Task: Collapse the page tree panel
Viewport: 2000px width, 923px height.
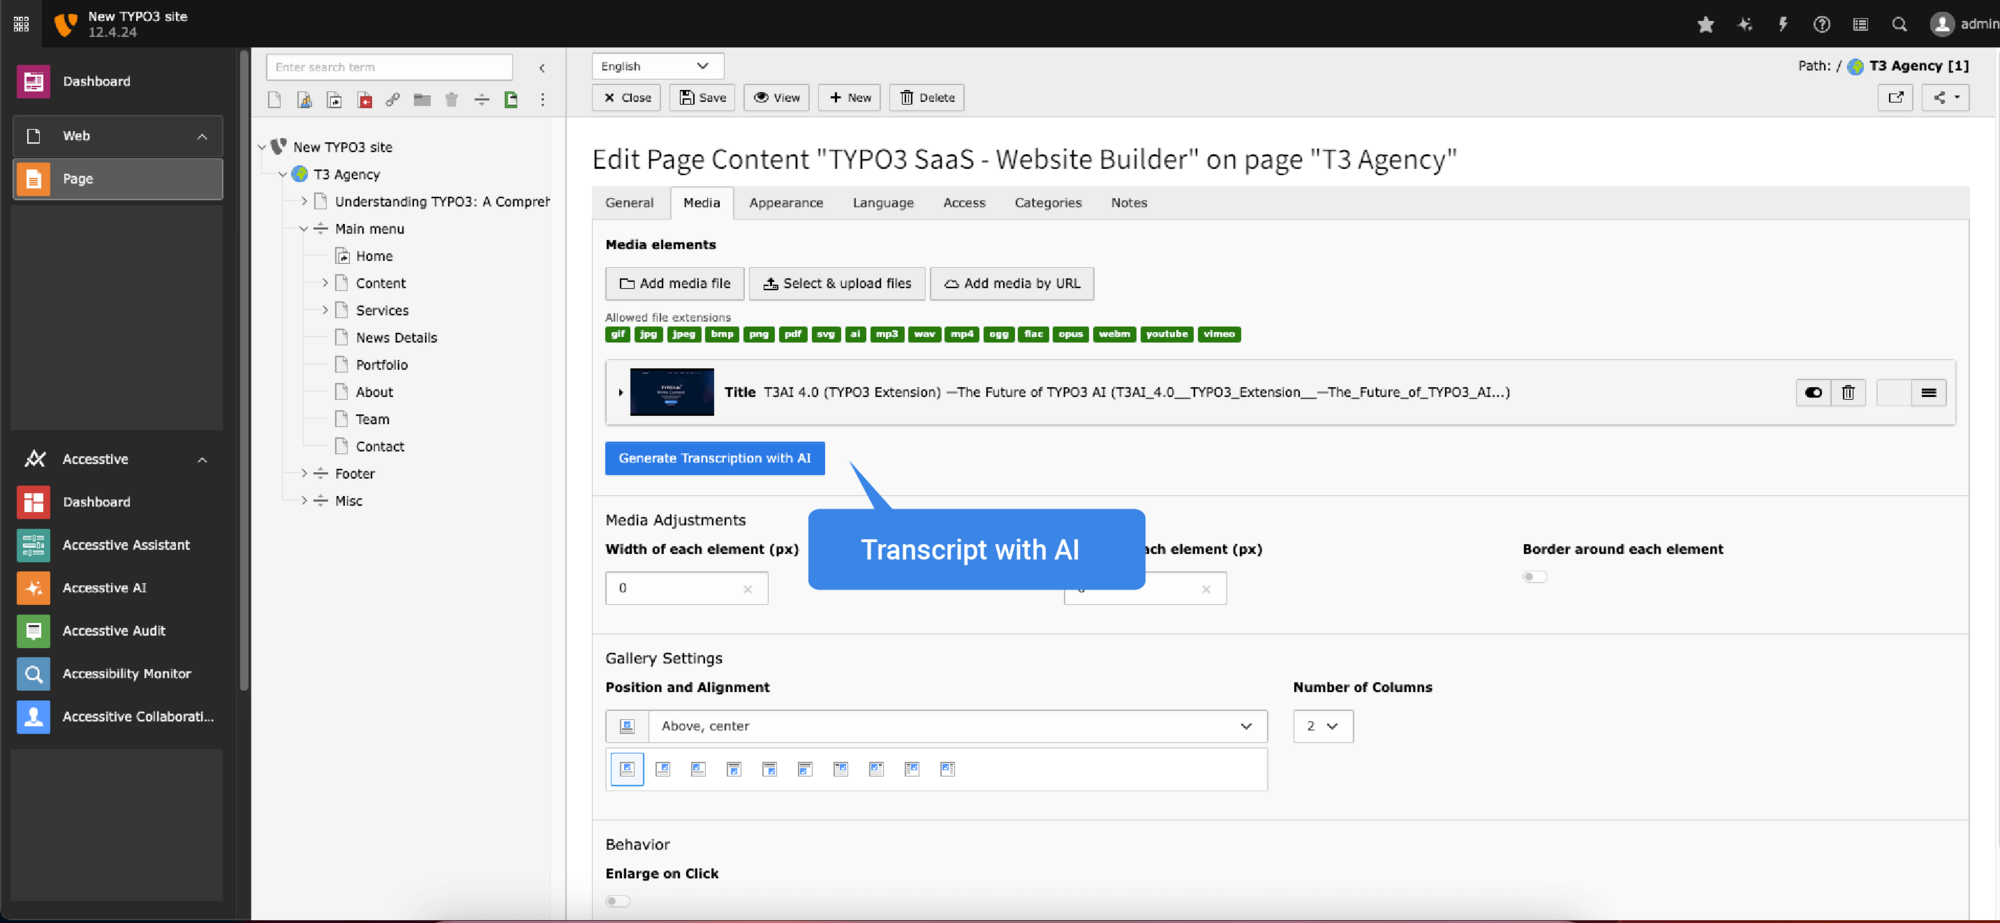Action: [542, 68]
